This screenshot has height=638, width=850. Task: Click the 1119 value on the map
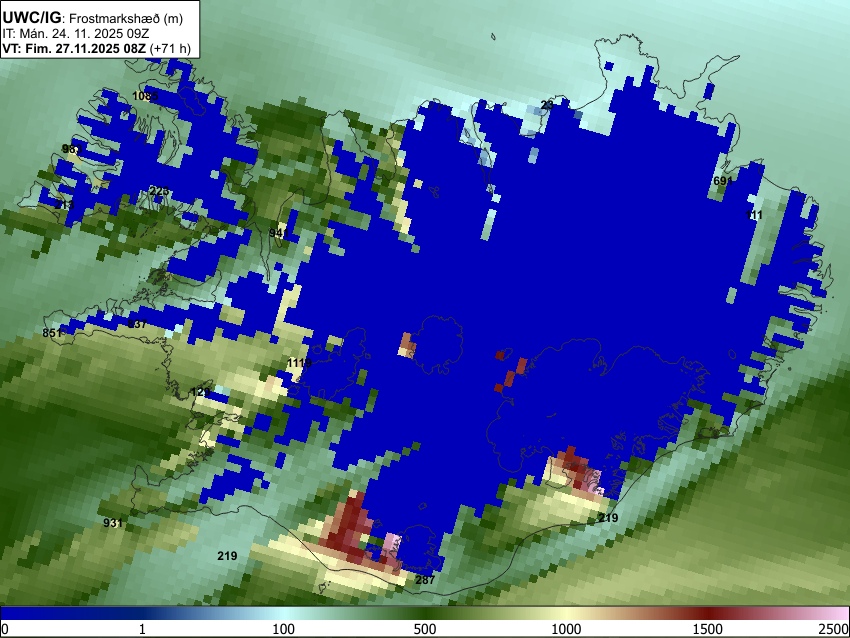click(299, 363)
